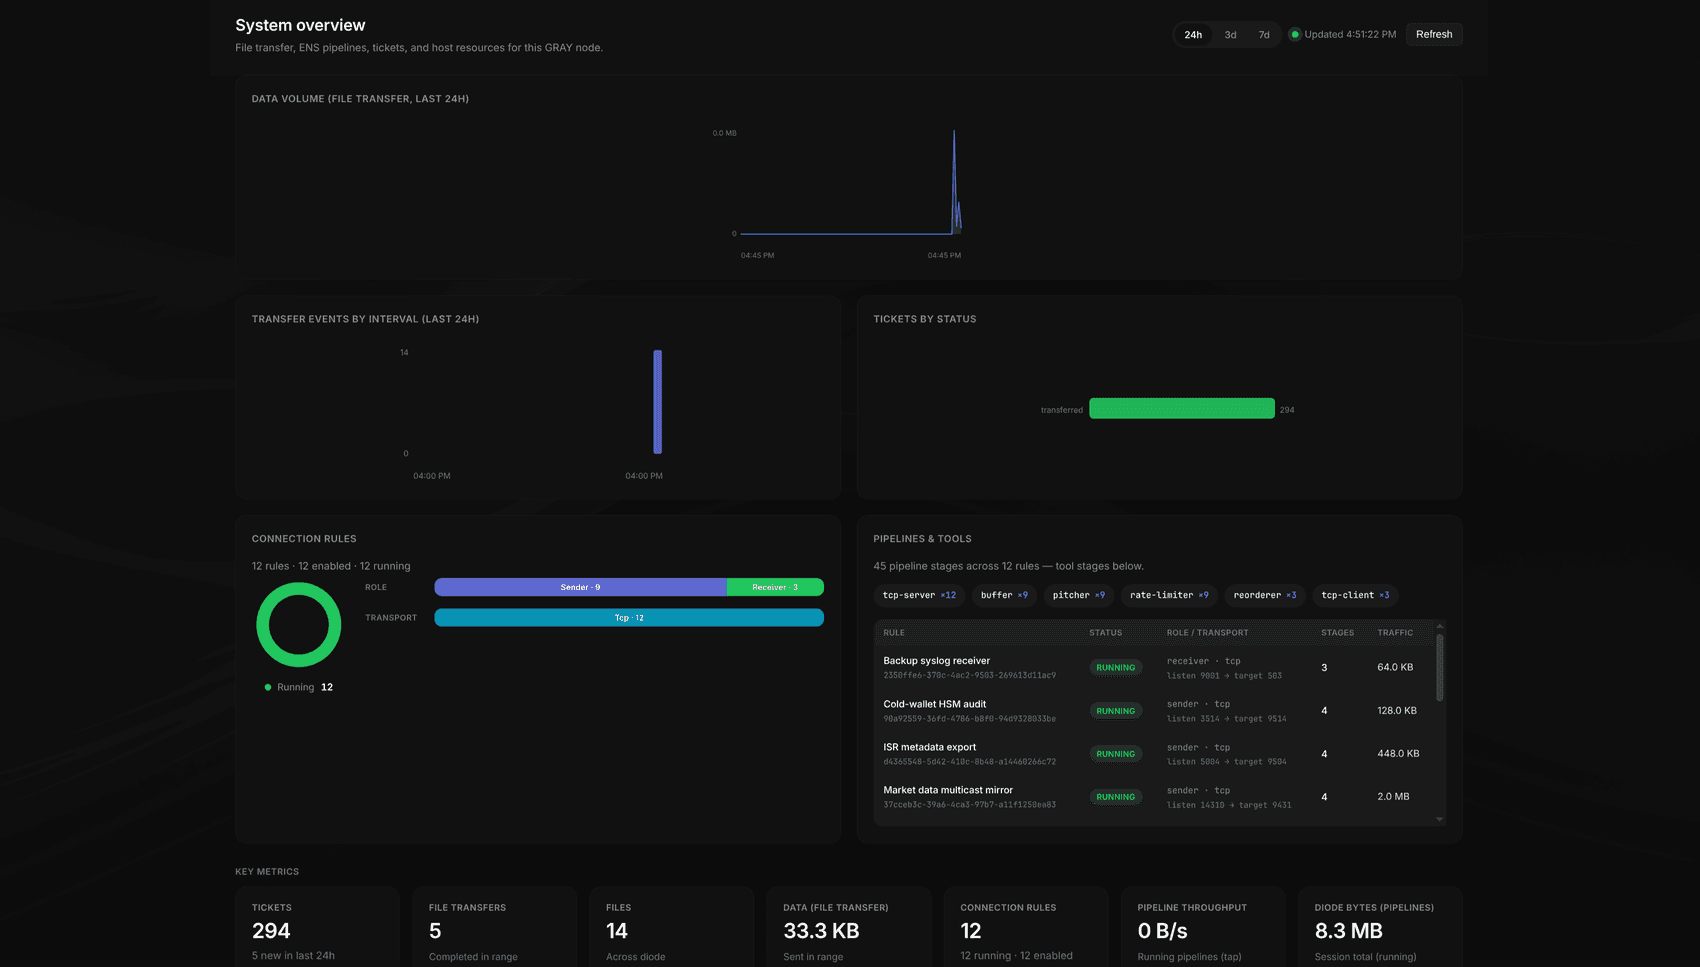Click the 64.0 KB traffic value

1395,667
